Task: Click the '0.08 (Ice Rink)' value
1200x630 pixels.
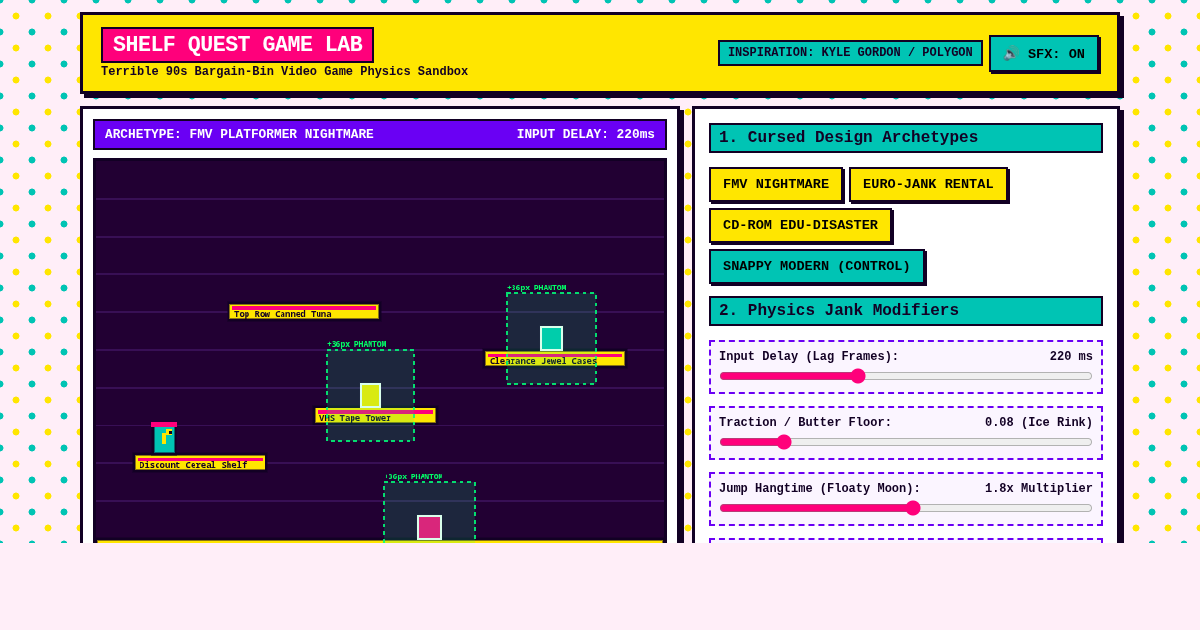Action: coord(1039,423)
